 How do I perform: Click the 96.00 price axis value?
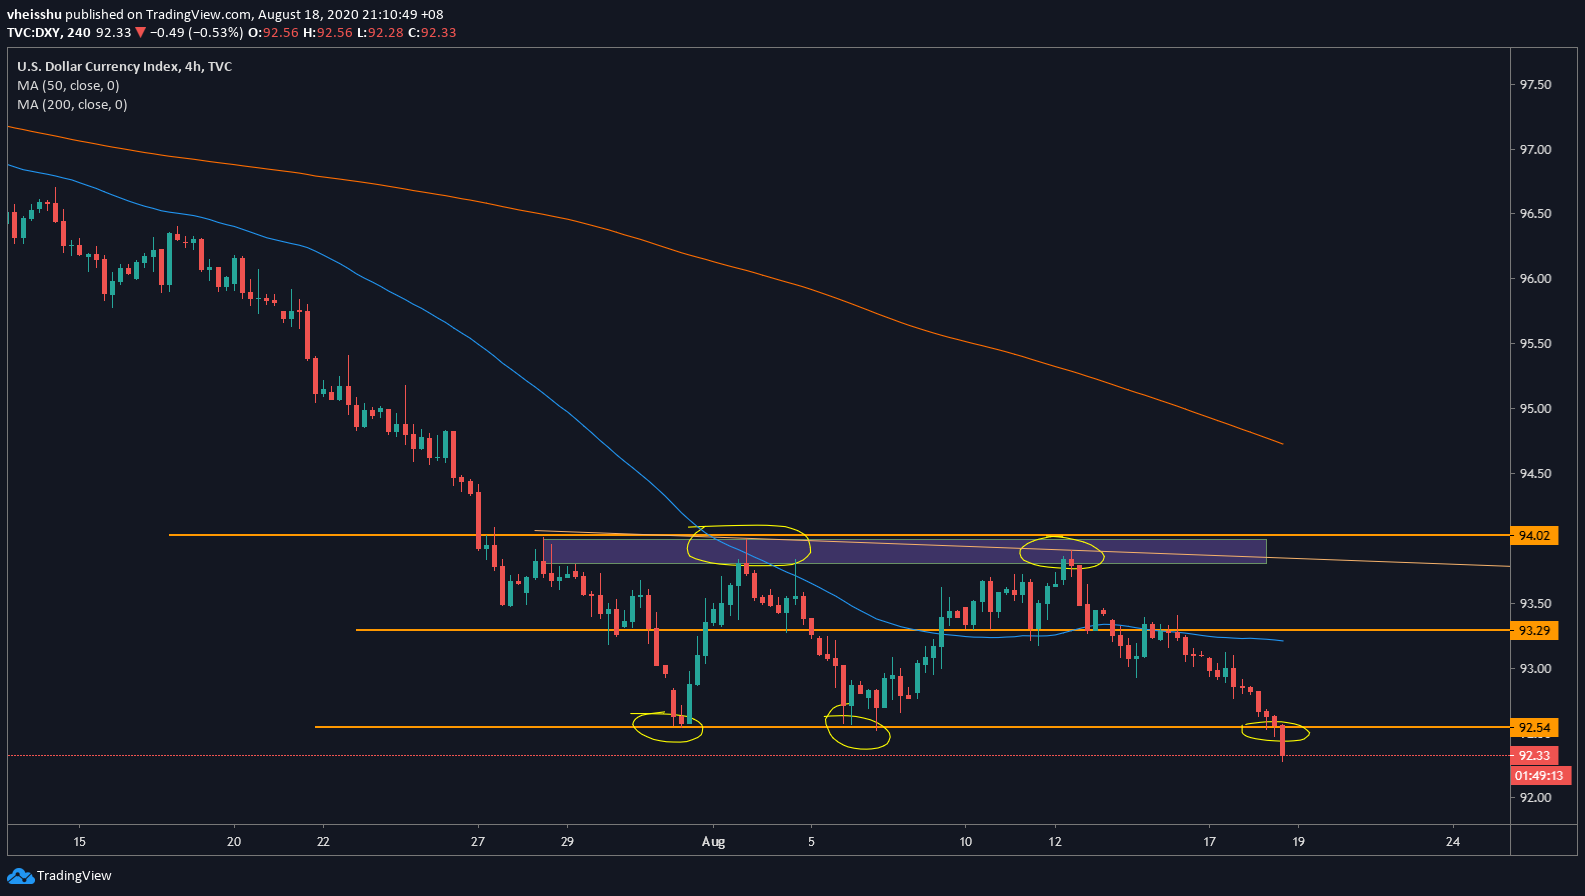click(x=1535, y=279)
